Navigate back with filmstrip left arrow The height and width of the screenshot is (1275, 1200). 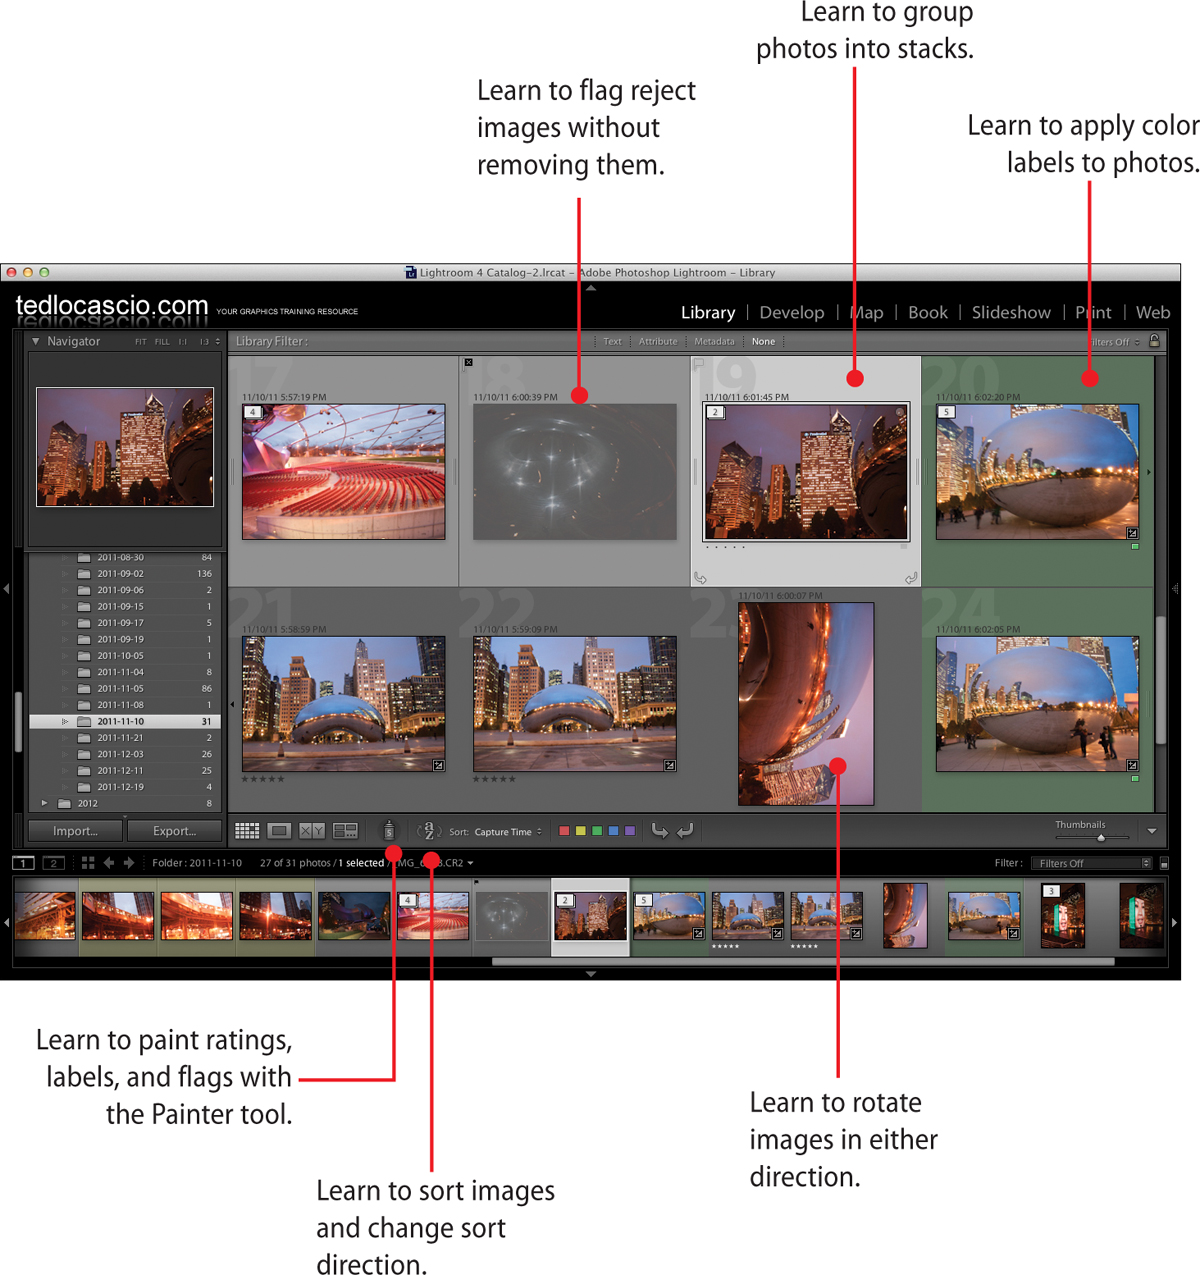[109, 862]
